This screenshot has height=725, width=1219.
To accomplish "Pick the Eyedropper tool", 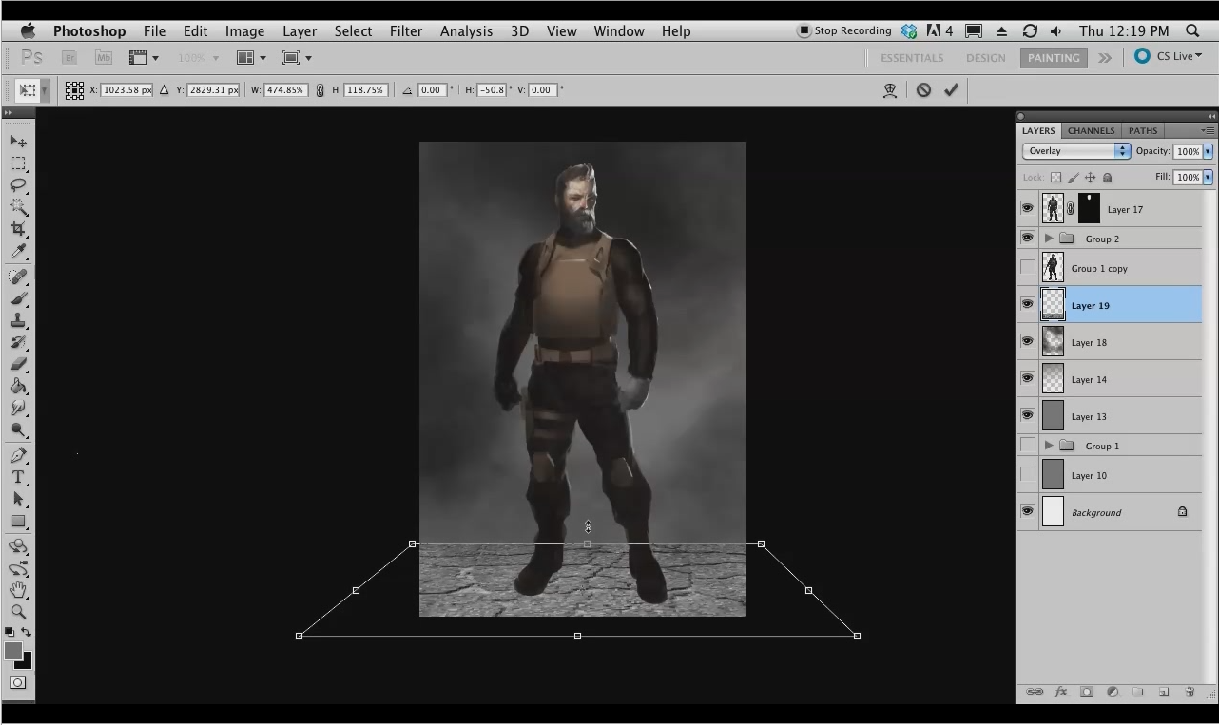I will point(18,251).
